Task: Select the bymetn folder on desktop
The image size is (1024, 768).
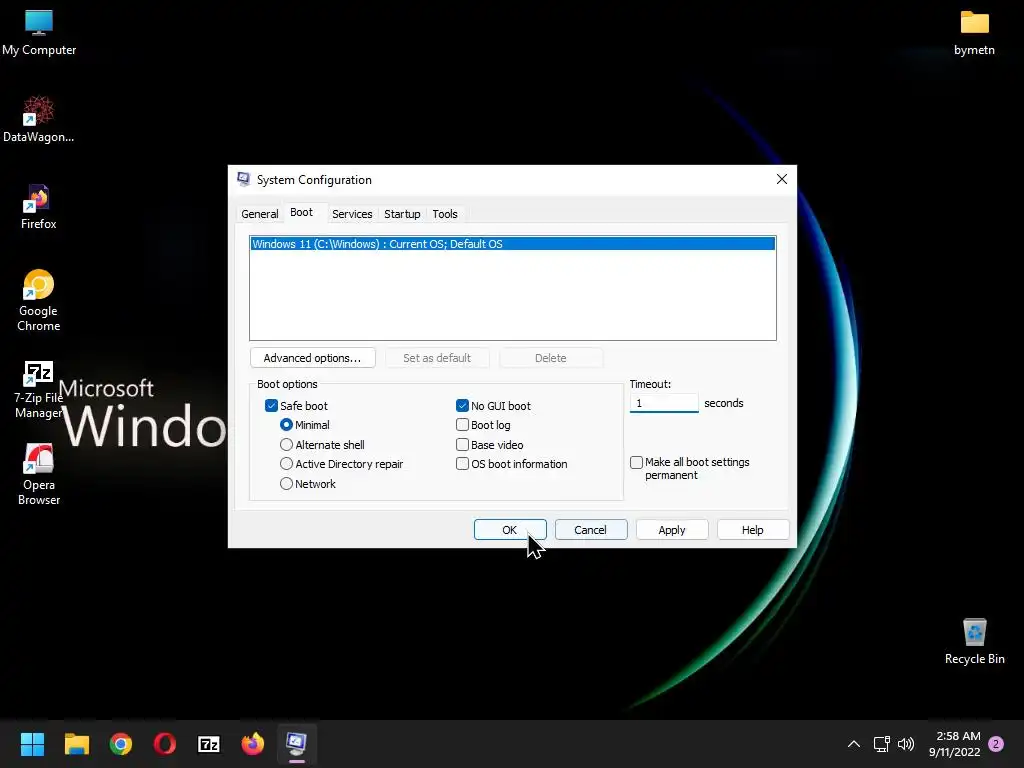Action: 974,33
